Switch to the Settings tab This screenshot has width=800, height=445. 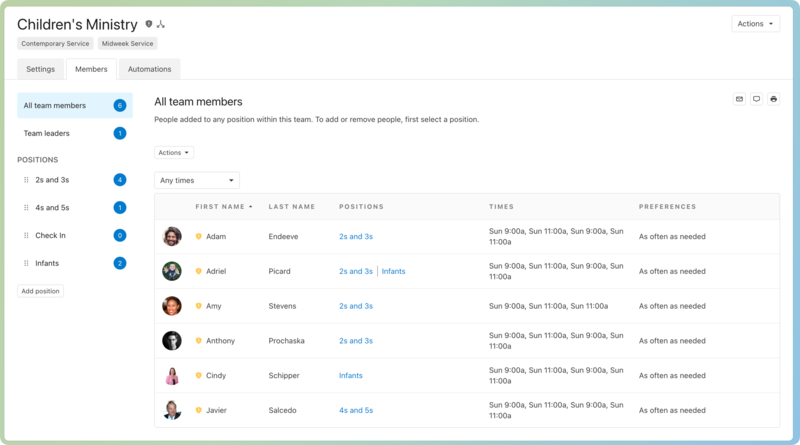(40, 69)
